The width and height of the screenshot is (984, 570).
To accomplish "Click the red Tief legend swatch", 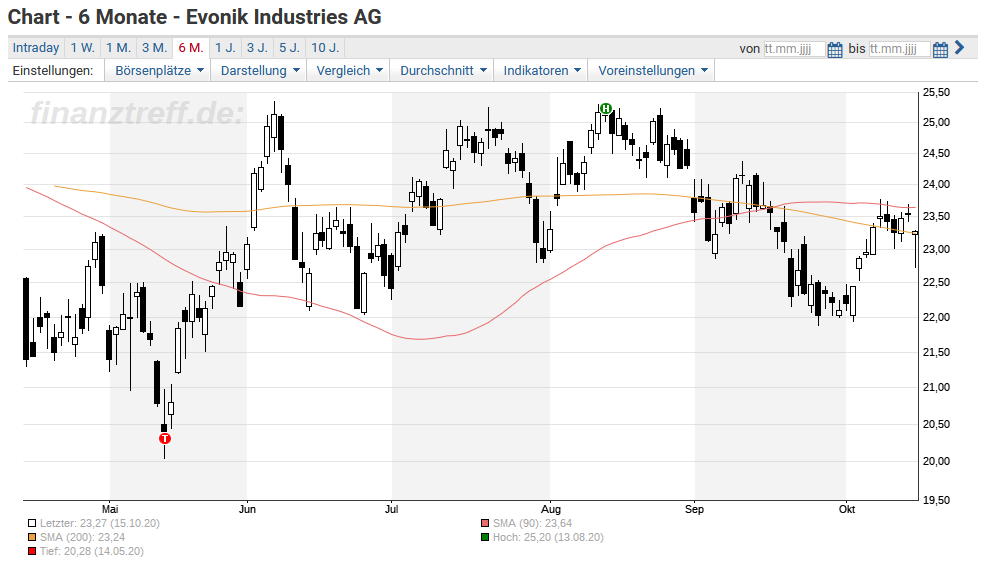I will pyautogui.click(x=32, y=551).
